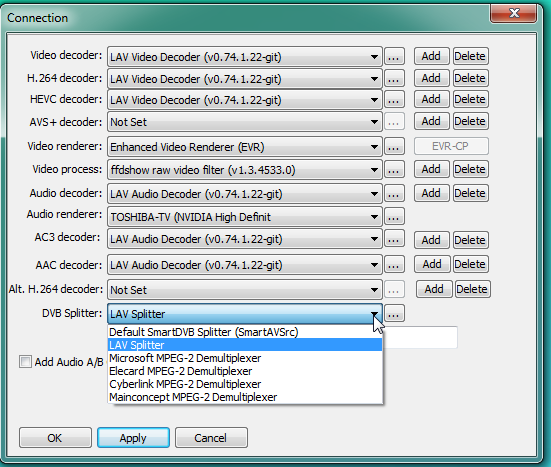Viewport: 551px width, 467px height.
Task: Click Delete for AVS+ decoder
Action: (471, 121)
